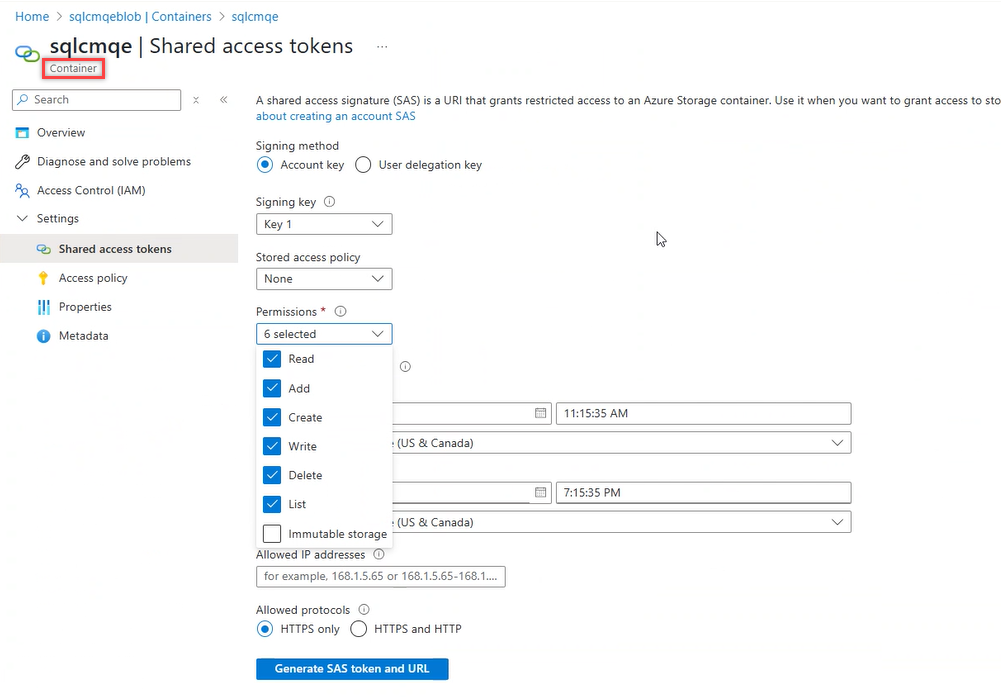Go to the Shared access tokens menu item
Image resolution: width=1001 pixels, height=697 pixels.
coord(115,249)
